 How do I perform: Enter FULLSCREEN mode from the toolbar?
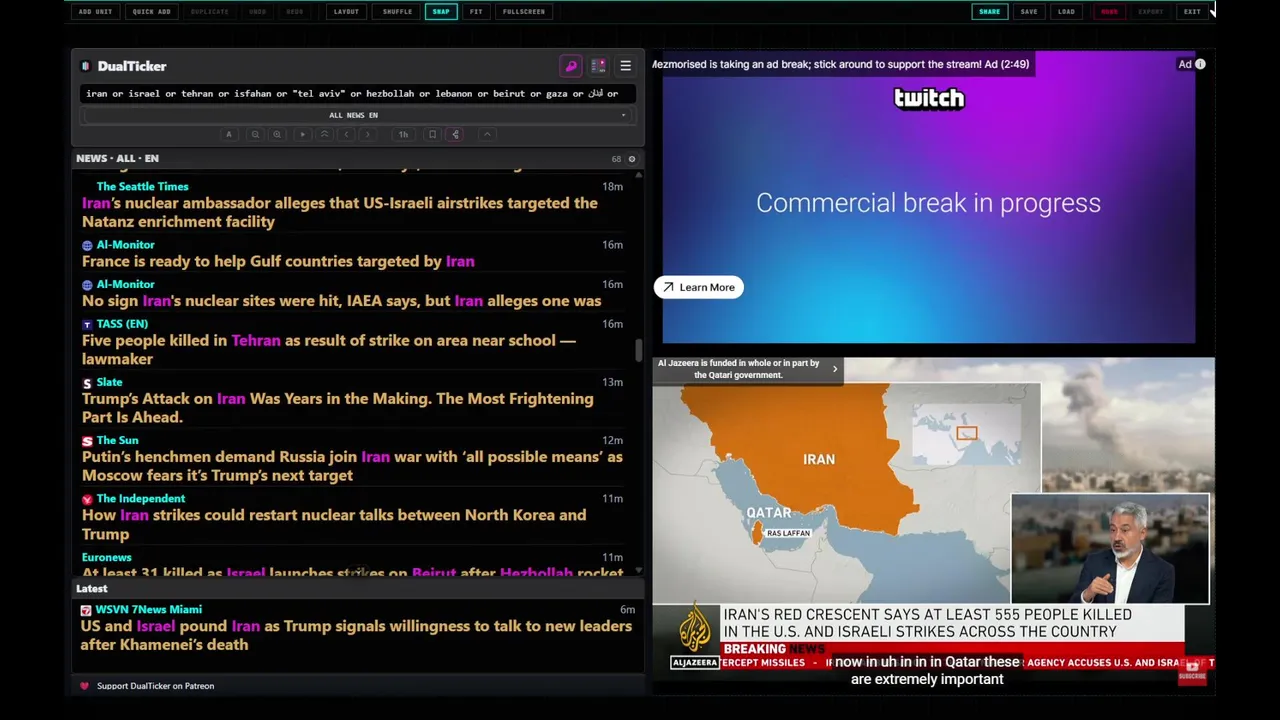click(x=524, y=12)
